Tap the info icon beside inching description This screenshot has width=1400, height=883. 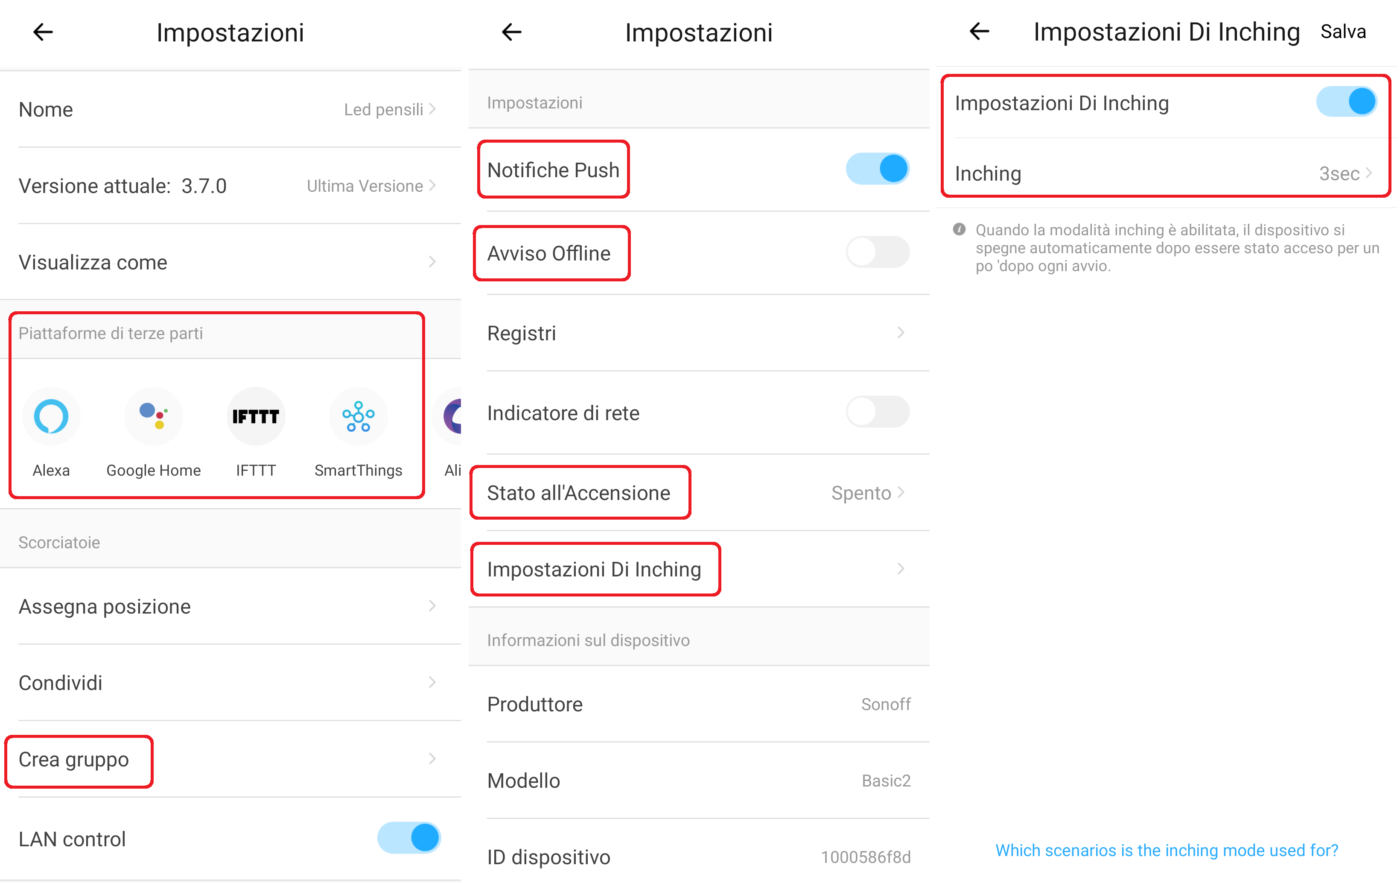(x=959, y=230)
